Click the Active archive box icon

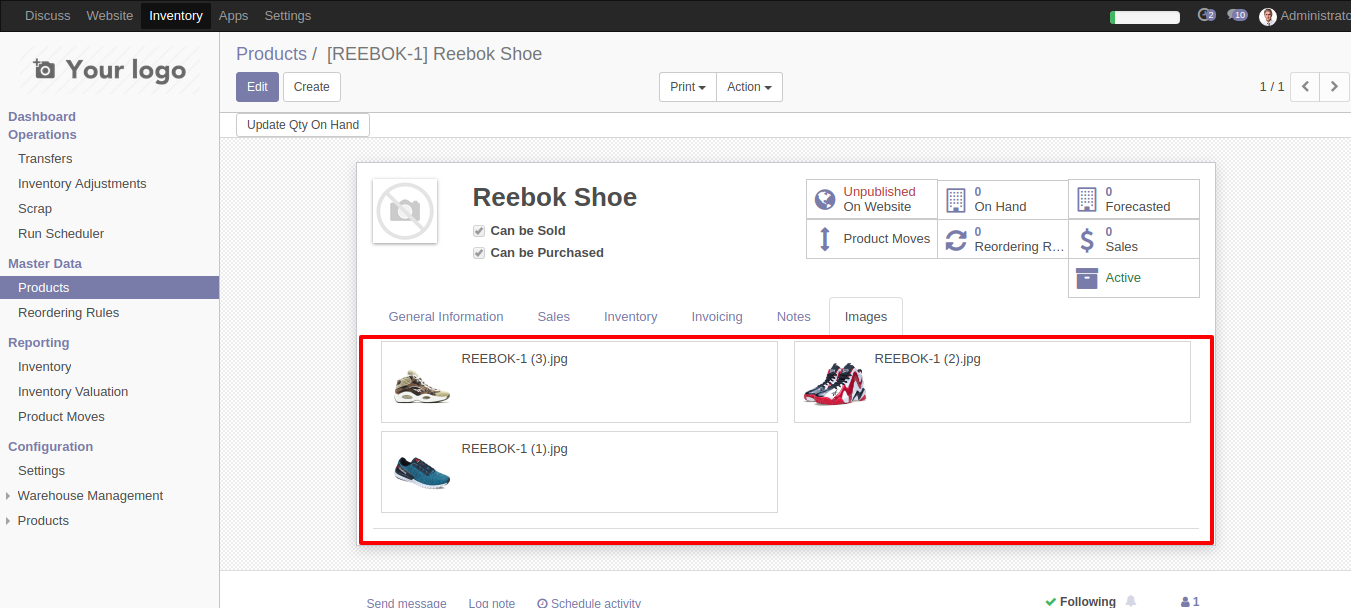tap(1087, 278)
